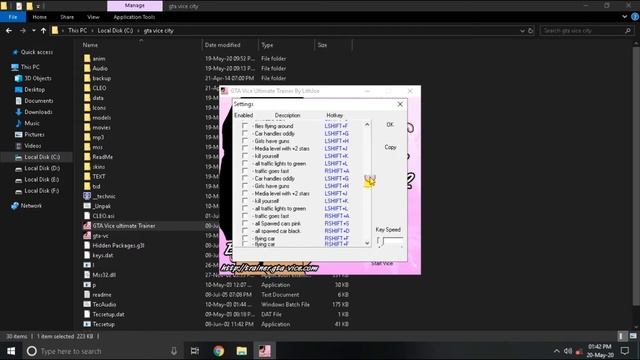This screenshot has height=360, width=640.
Task: Click the Settings list scroll-down arrow
Action: coord(367,243)
